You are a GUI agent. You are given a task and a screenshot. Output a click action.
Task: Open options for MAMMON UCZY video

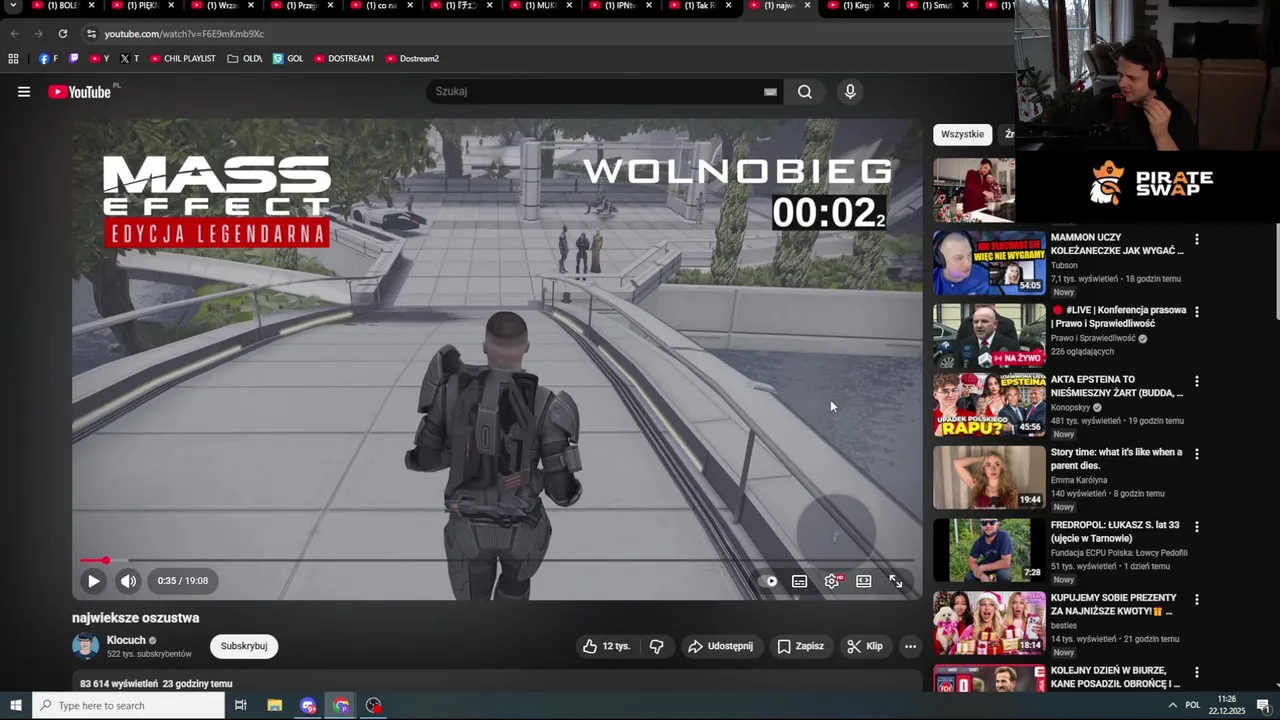1196,239
